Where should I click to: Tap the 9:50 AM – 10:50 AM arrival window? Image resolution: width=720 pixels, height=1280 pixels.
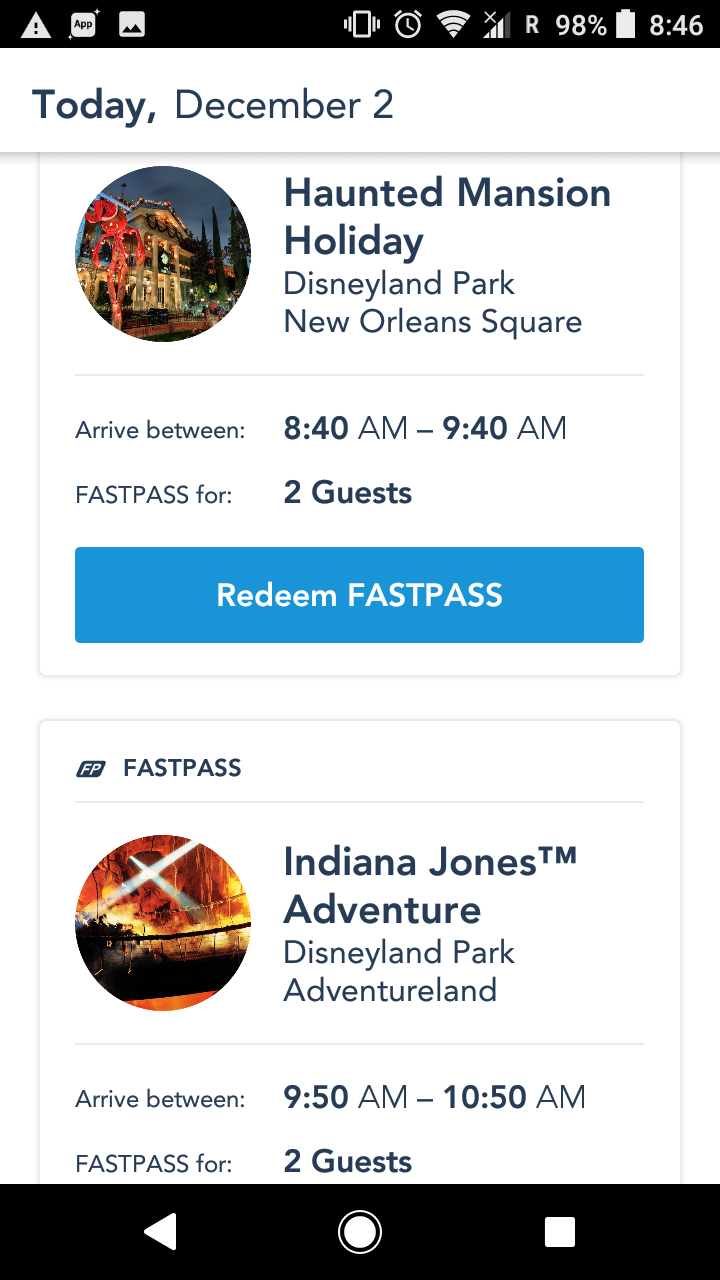tap(434, 1097)
